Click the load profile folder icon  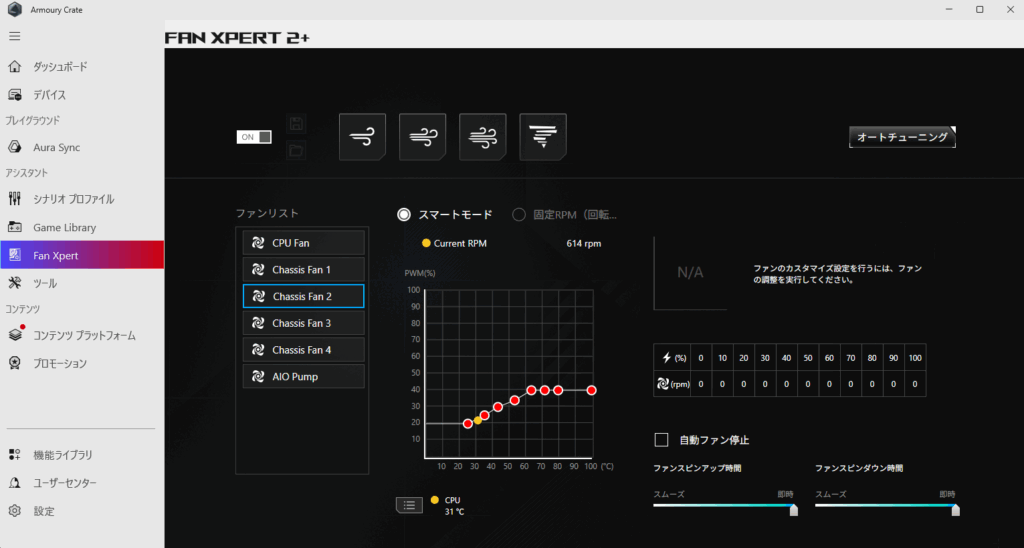point(296,150)
